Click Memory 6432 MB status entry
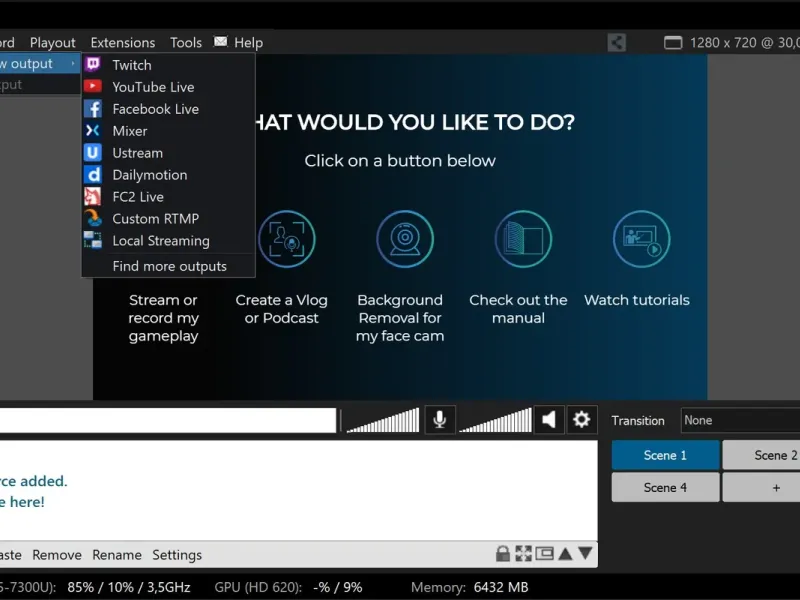The image size is (800, 600). click(x=469, y=587)
